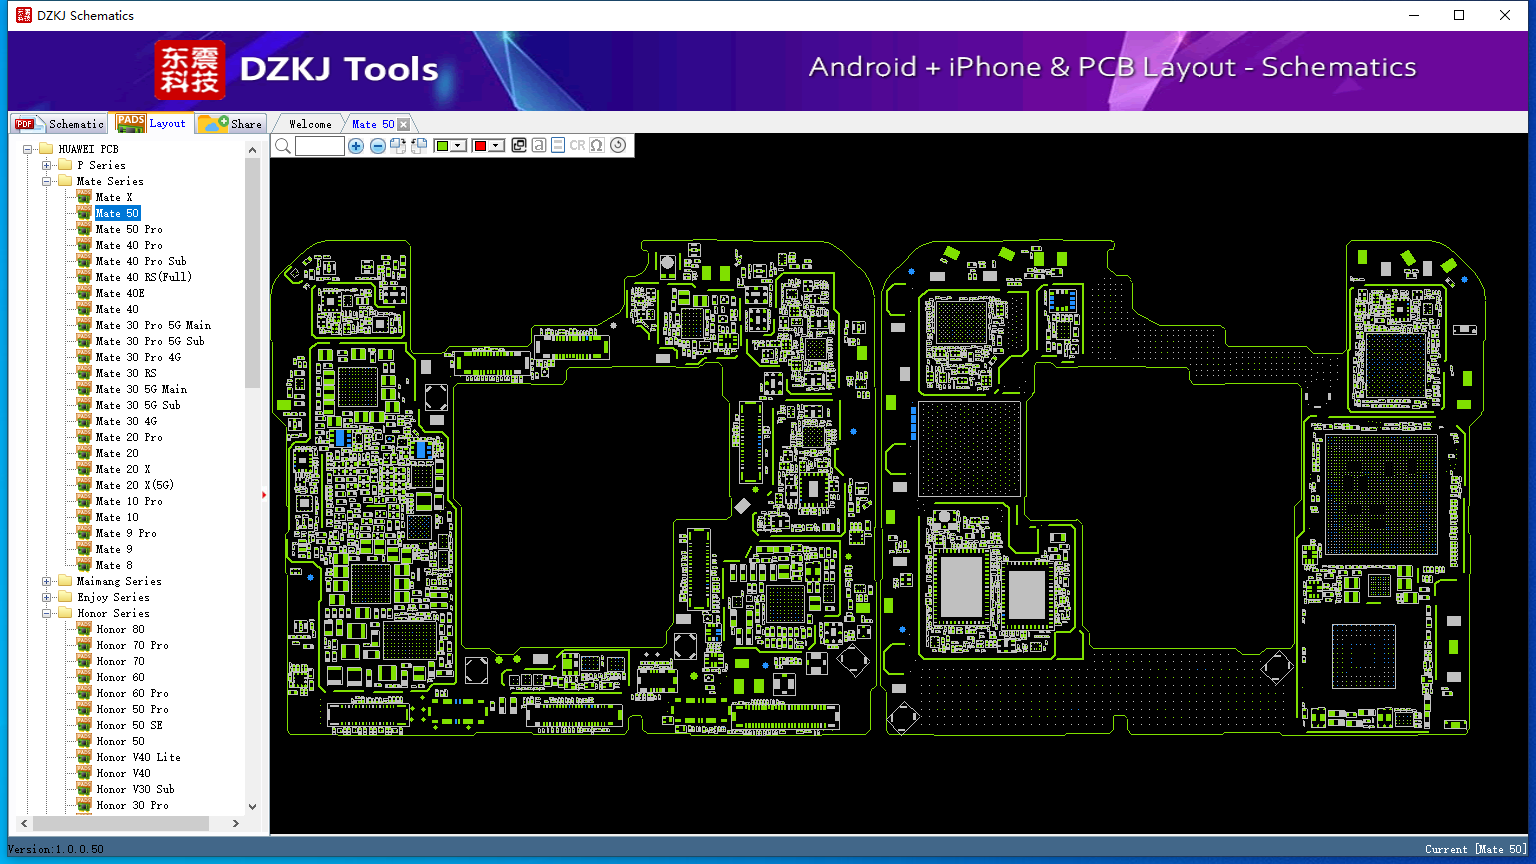
Task: Open Mate 50 Pro layout
Action: click(129, 229)
